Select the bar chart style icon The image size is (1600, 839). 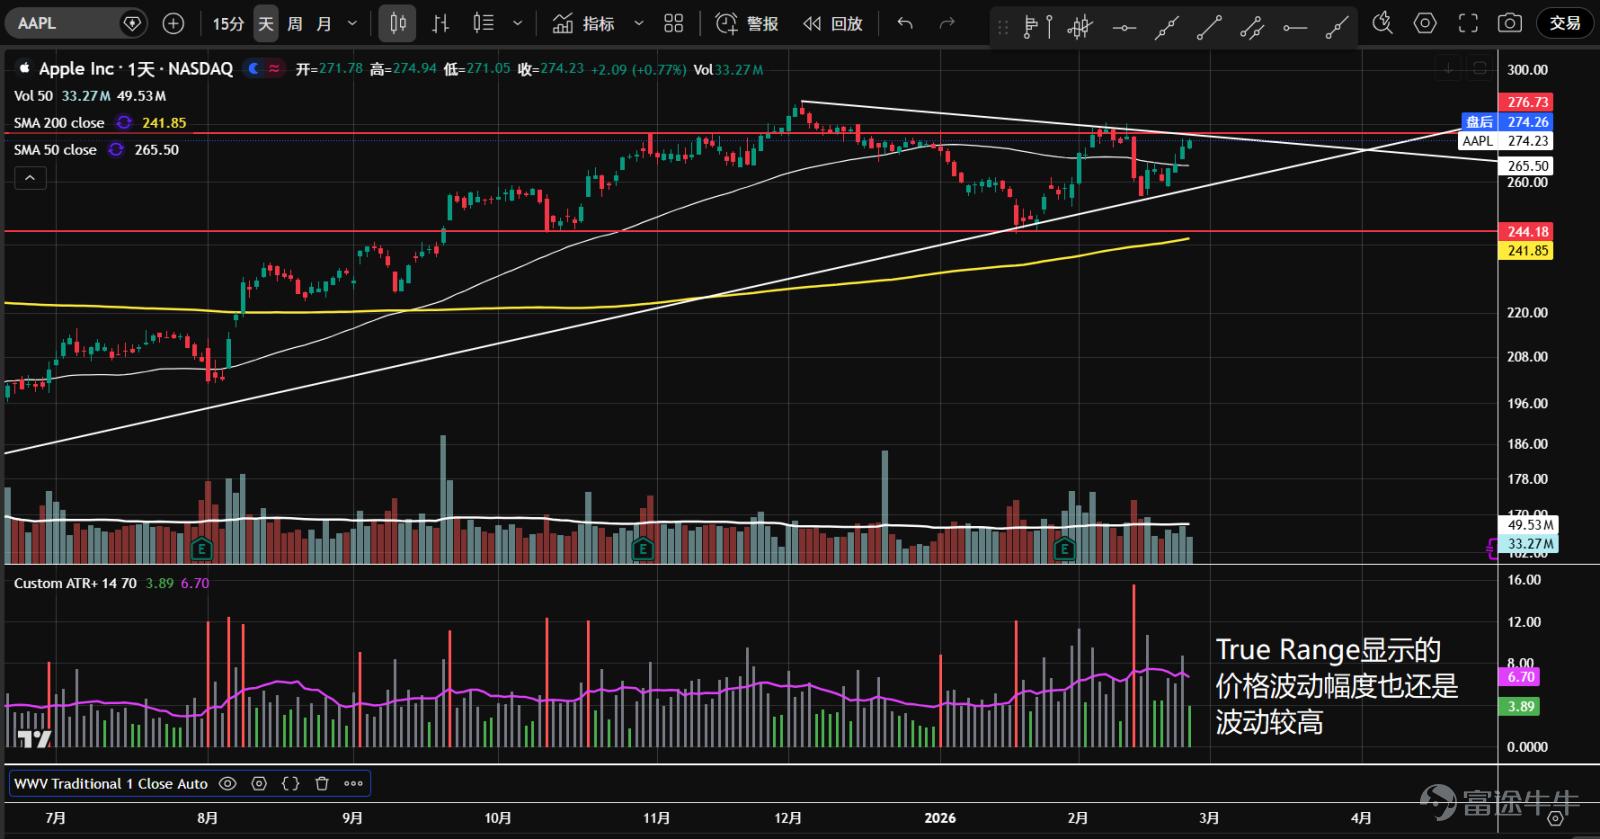[x=440, y=23]
